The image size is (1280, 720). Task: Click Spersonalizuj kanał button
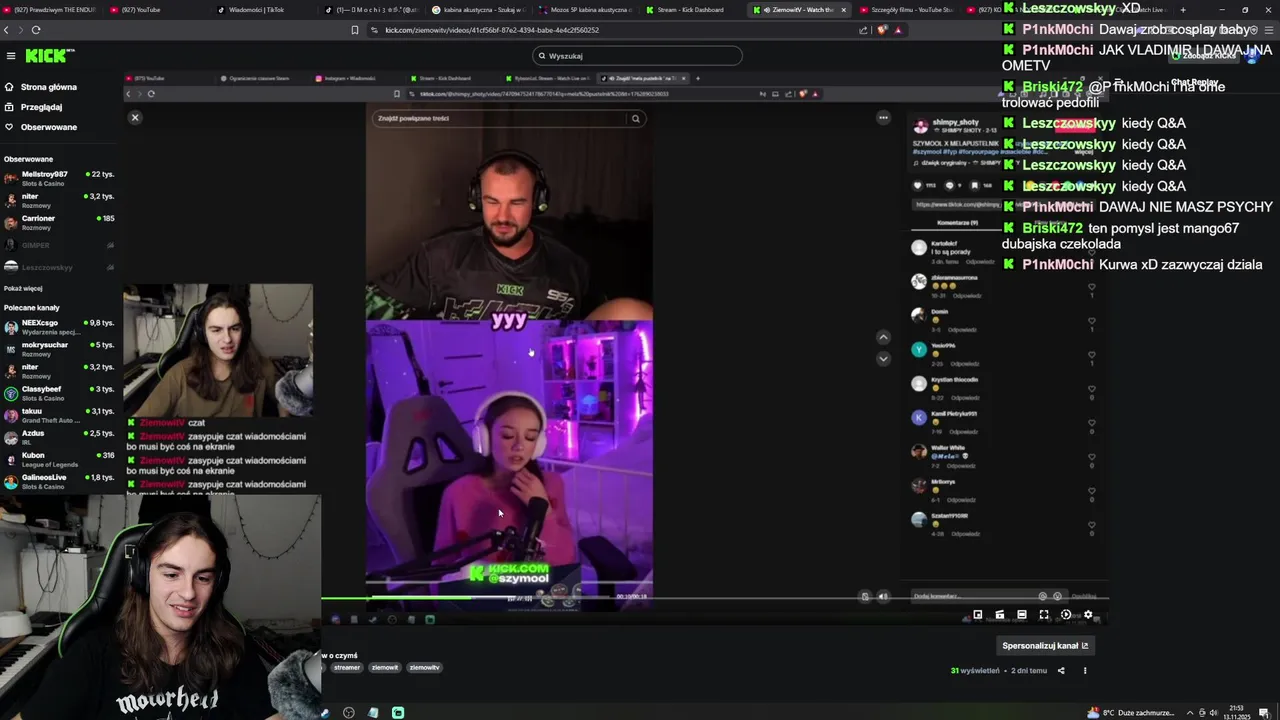coord(1045,646)
